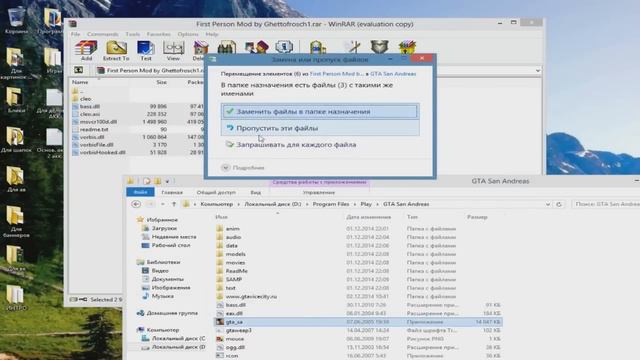Select the Для баннеров desktop folder

[x=16, y=221]
